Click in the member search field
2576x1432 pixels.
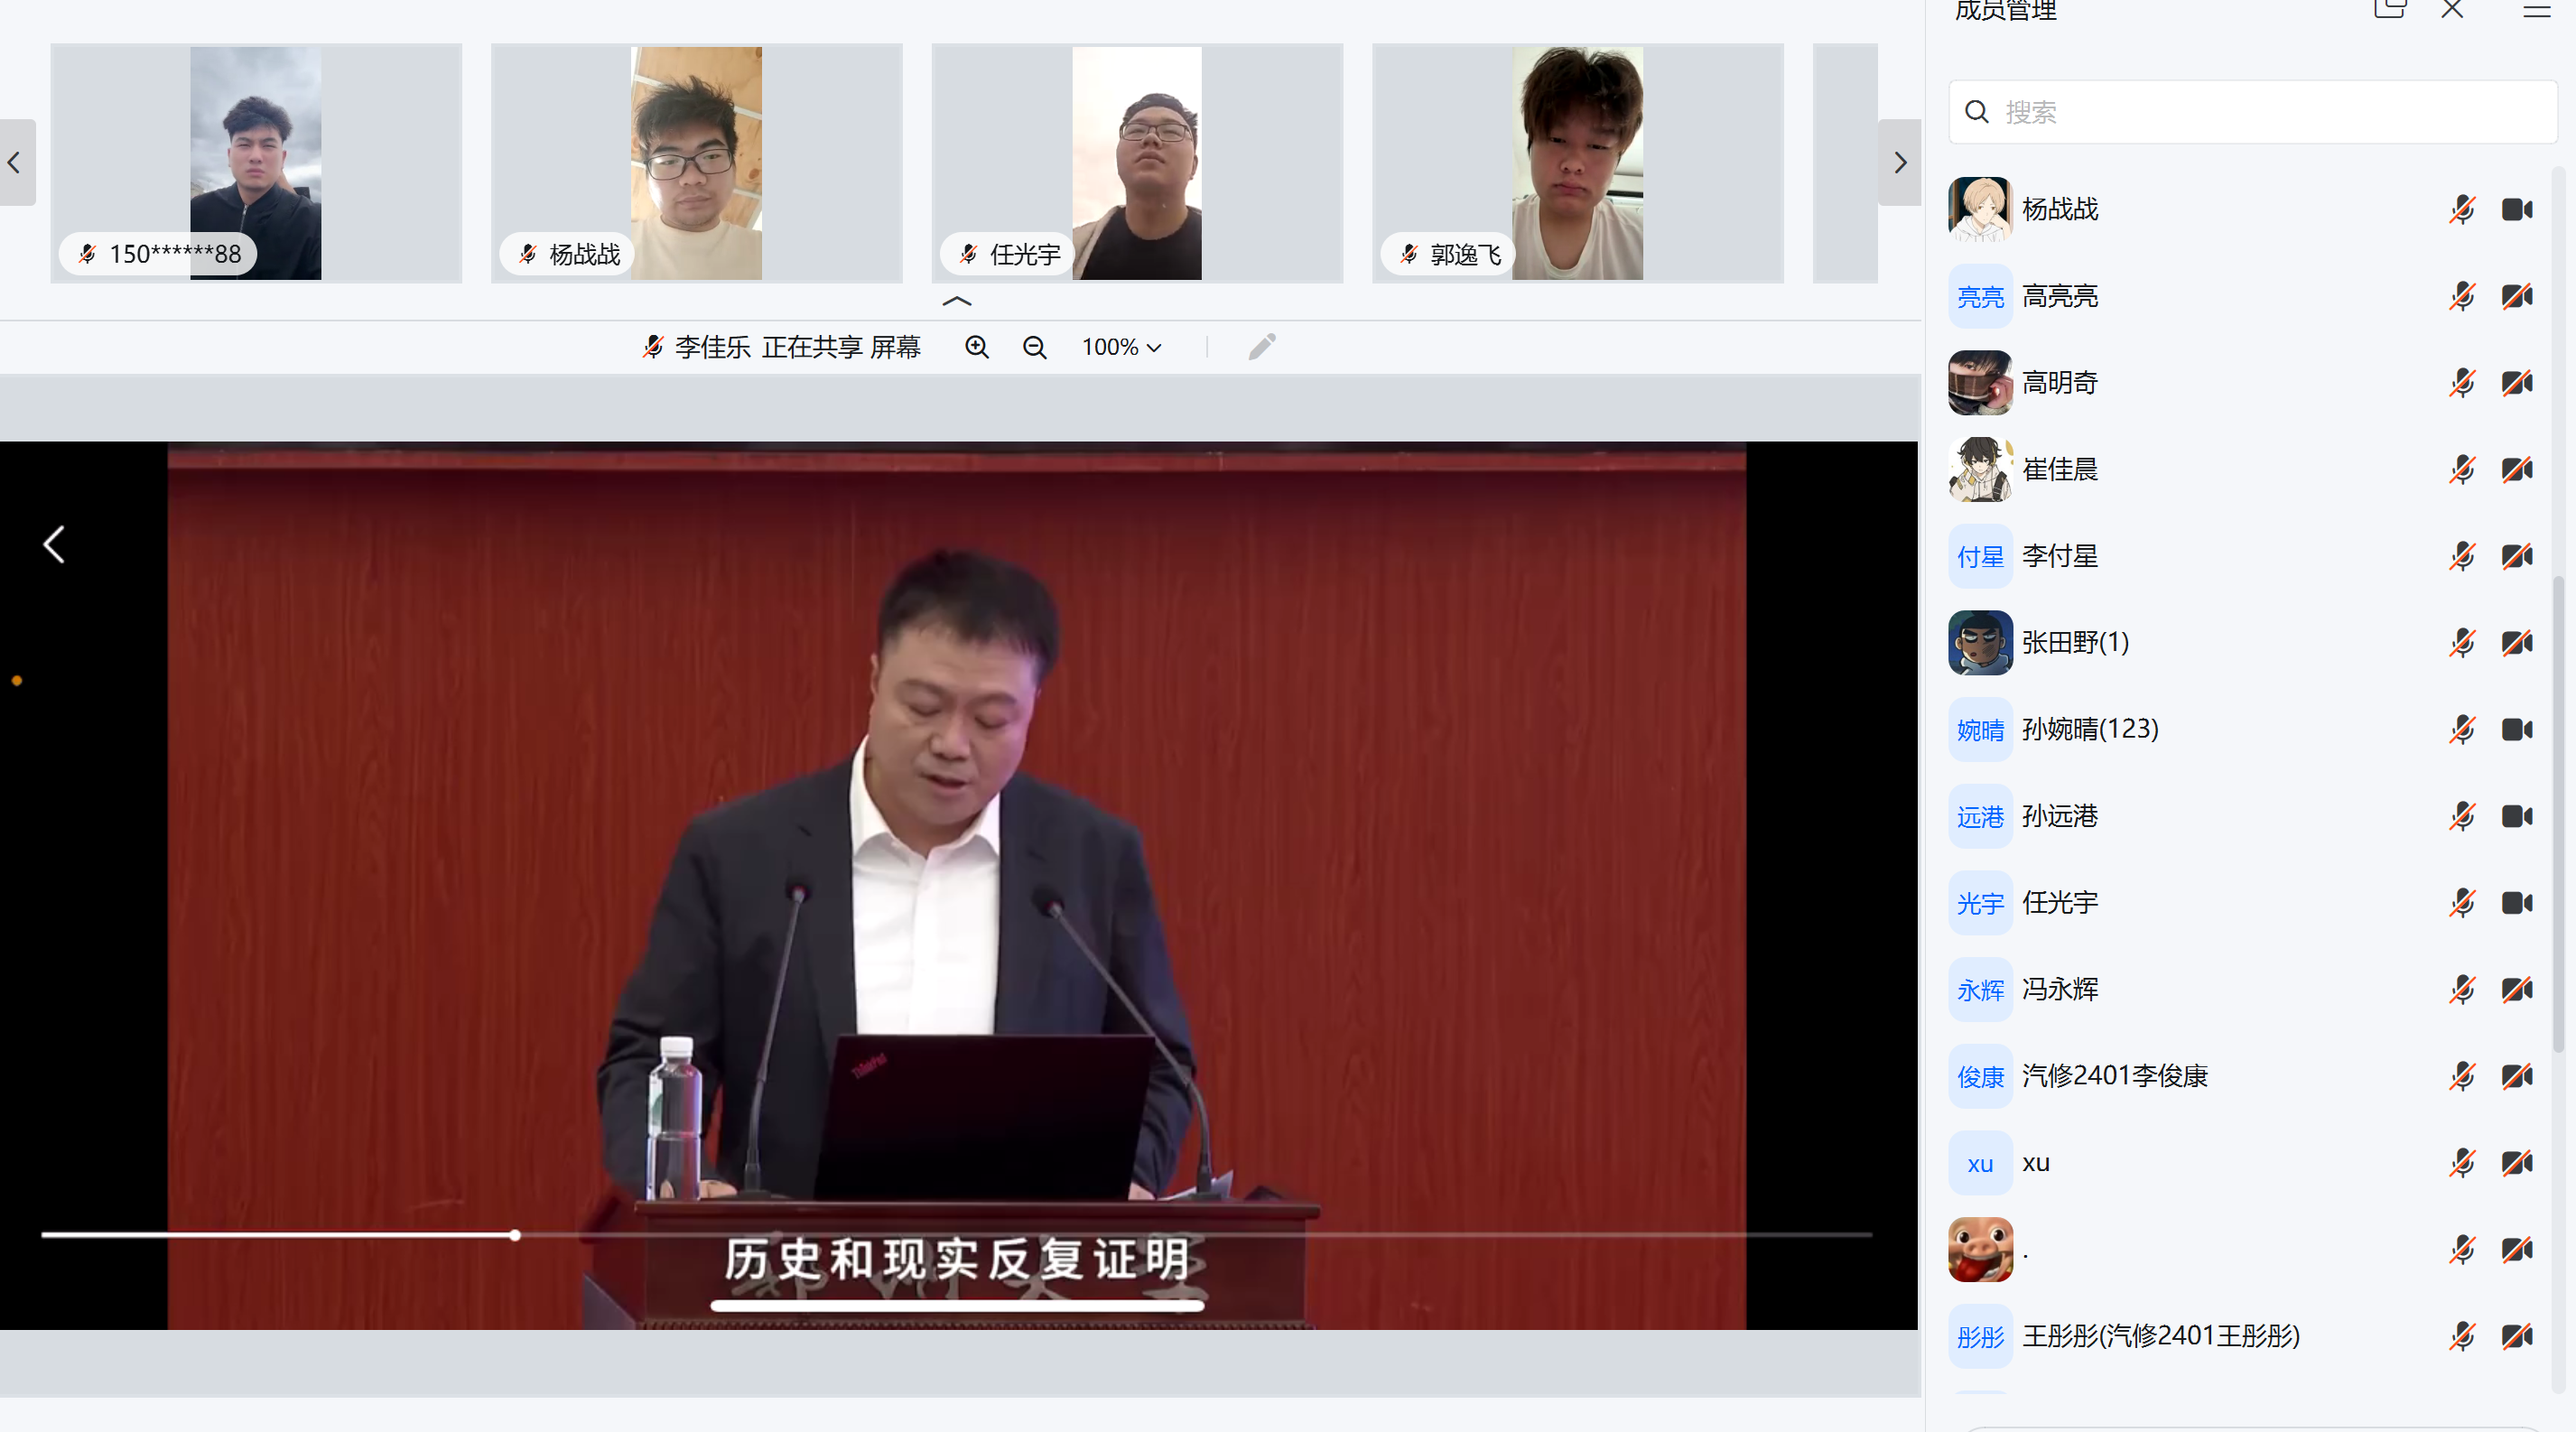click(2253, 112)
